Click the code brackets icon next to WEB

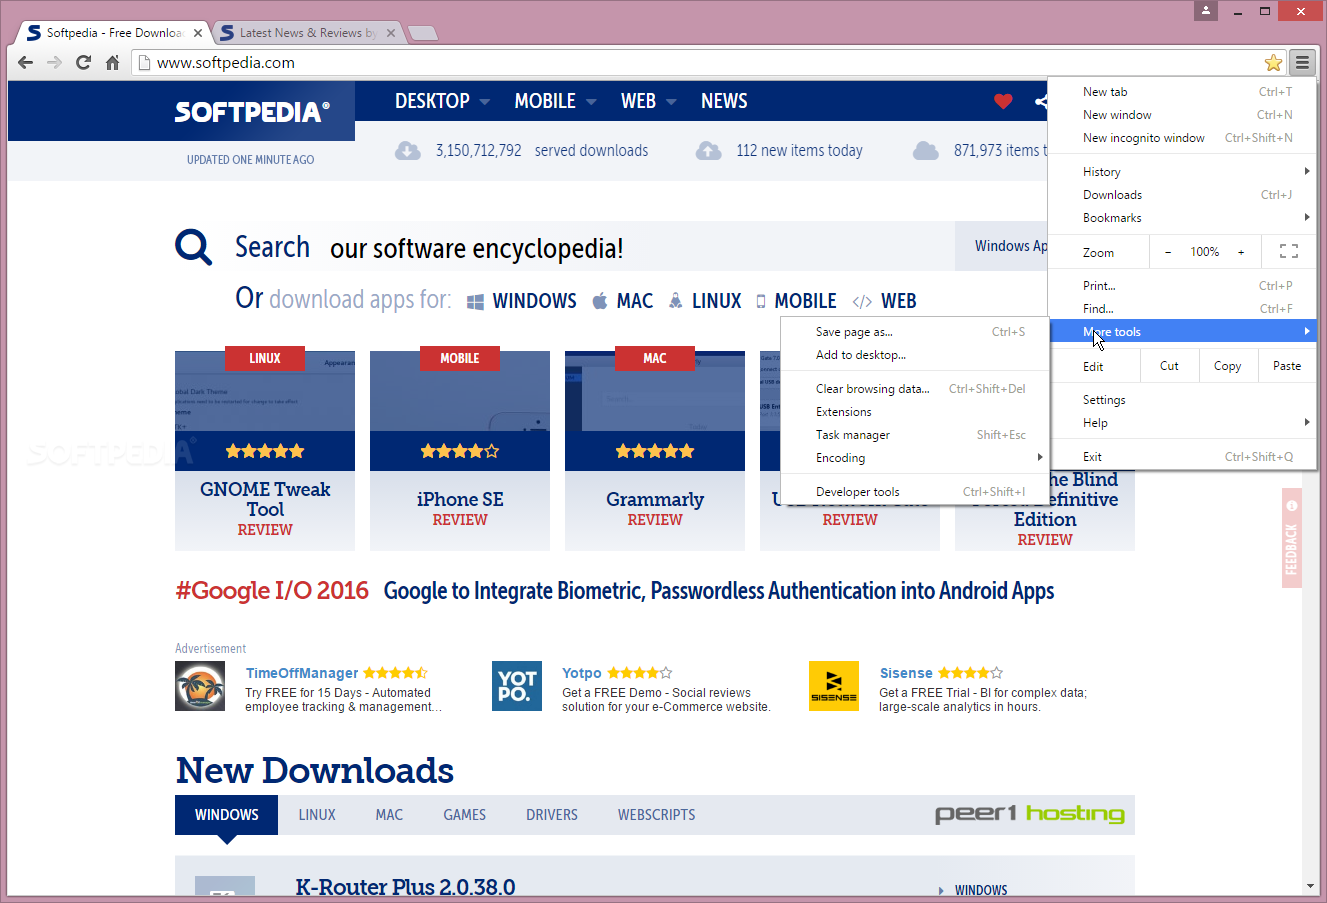tap(862, 301)
